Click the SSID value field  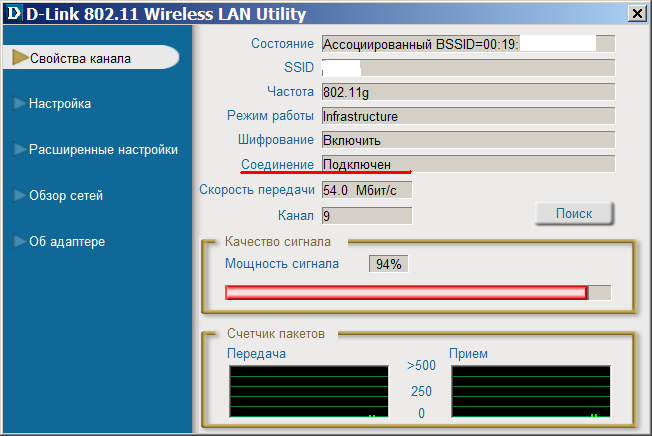click(468, 68)
